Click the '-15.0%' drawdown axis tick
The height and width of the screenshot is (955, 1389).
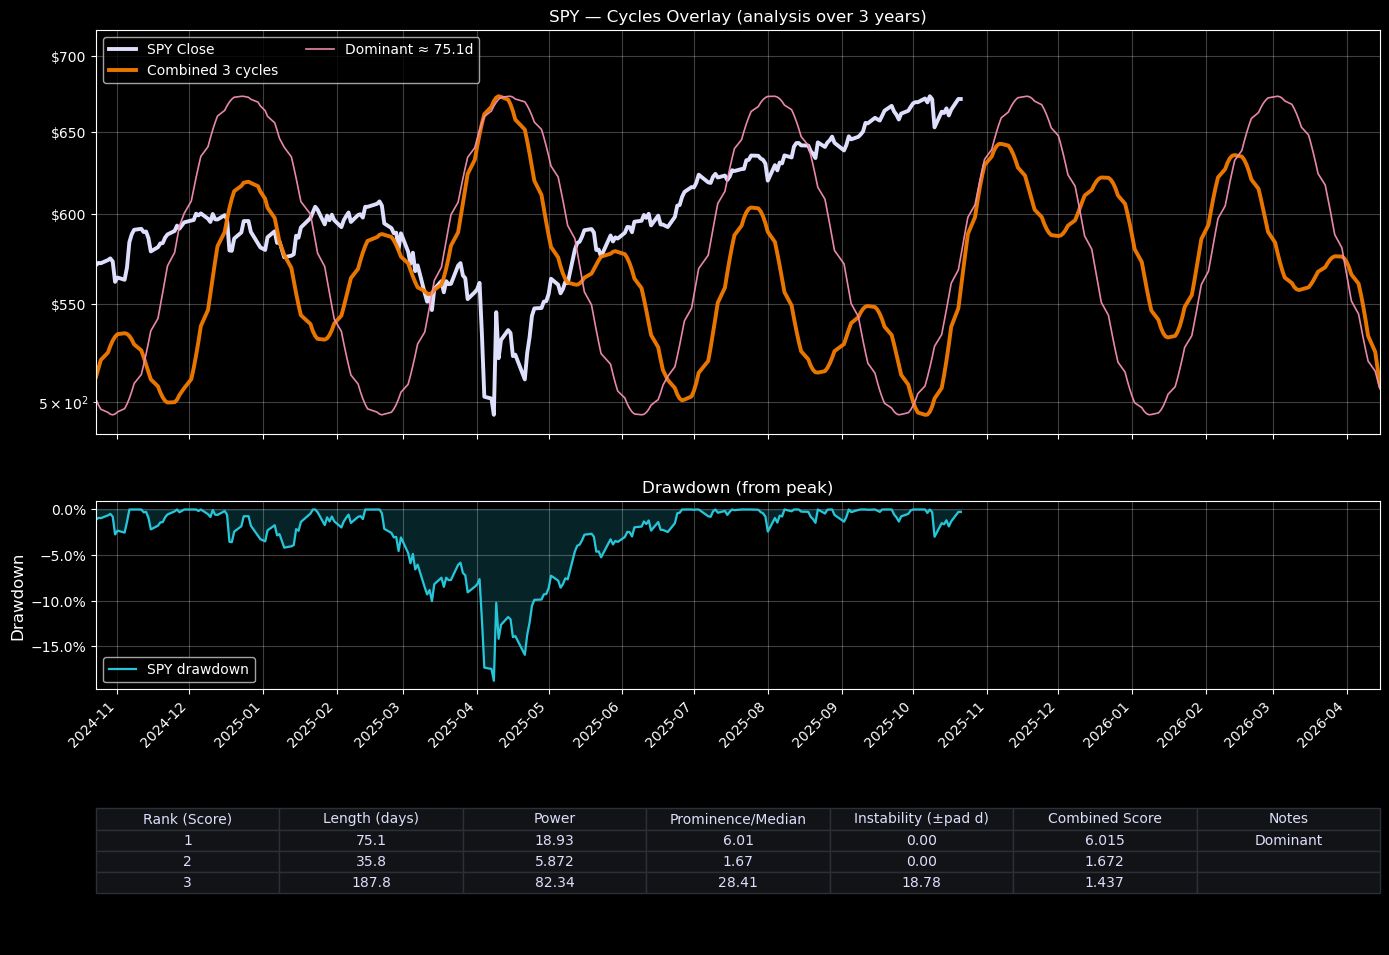(x=60, y=647)
